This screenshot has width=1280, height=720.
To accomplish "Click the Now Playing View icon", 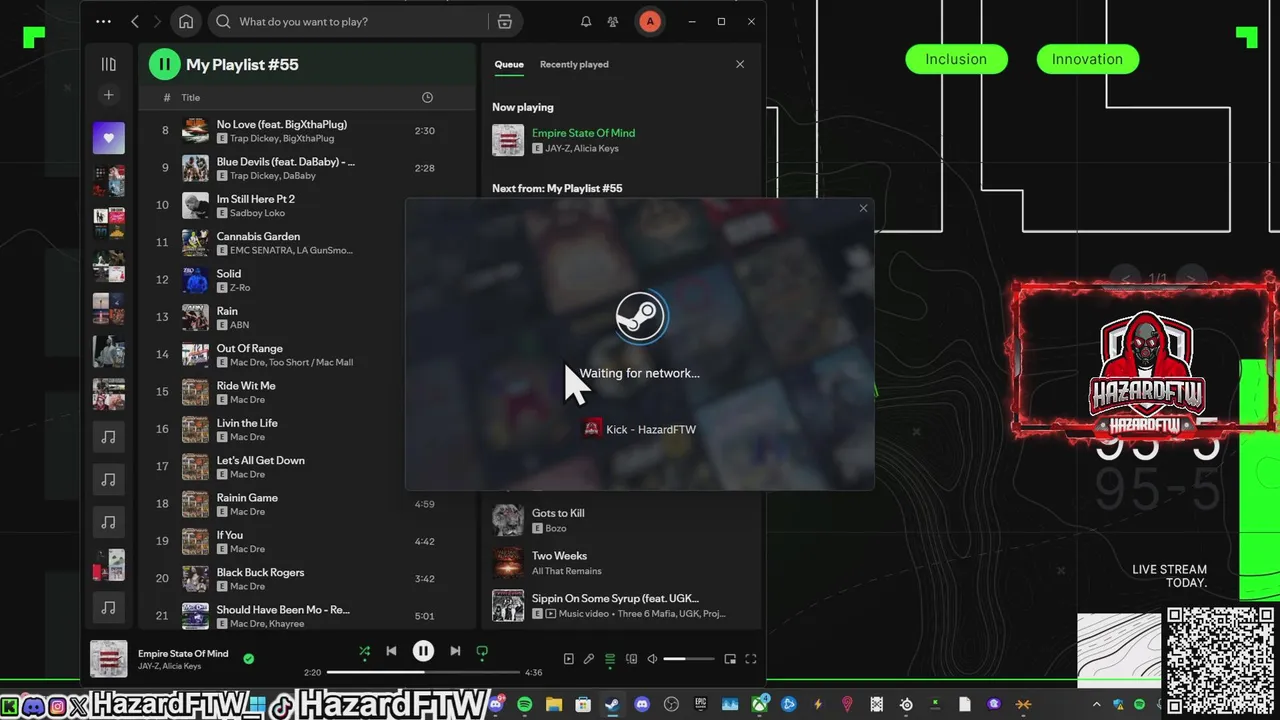I will point(569,659).
